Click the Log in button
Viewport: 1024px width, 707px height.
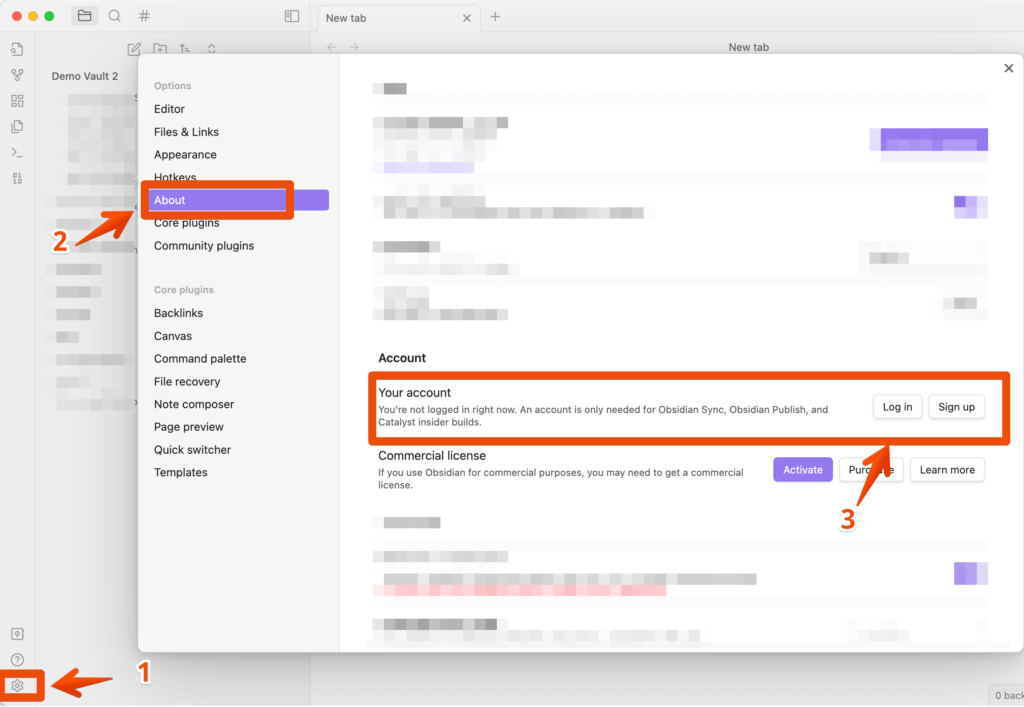pos(897,407)
